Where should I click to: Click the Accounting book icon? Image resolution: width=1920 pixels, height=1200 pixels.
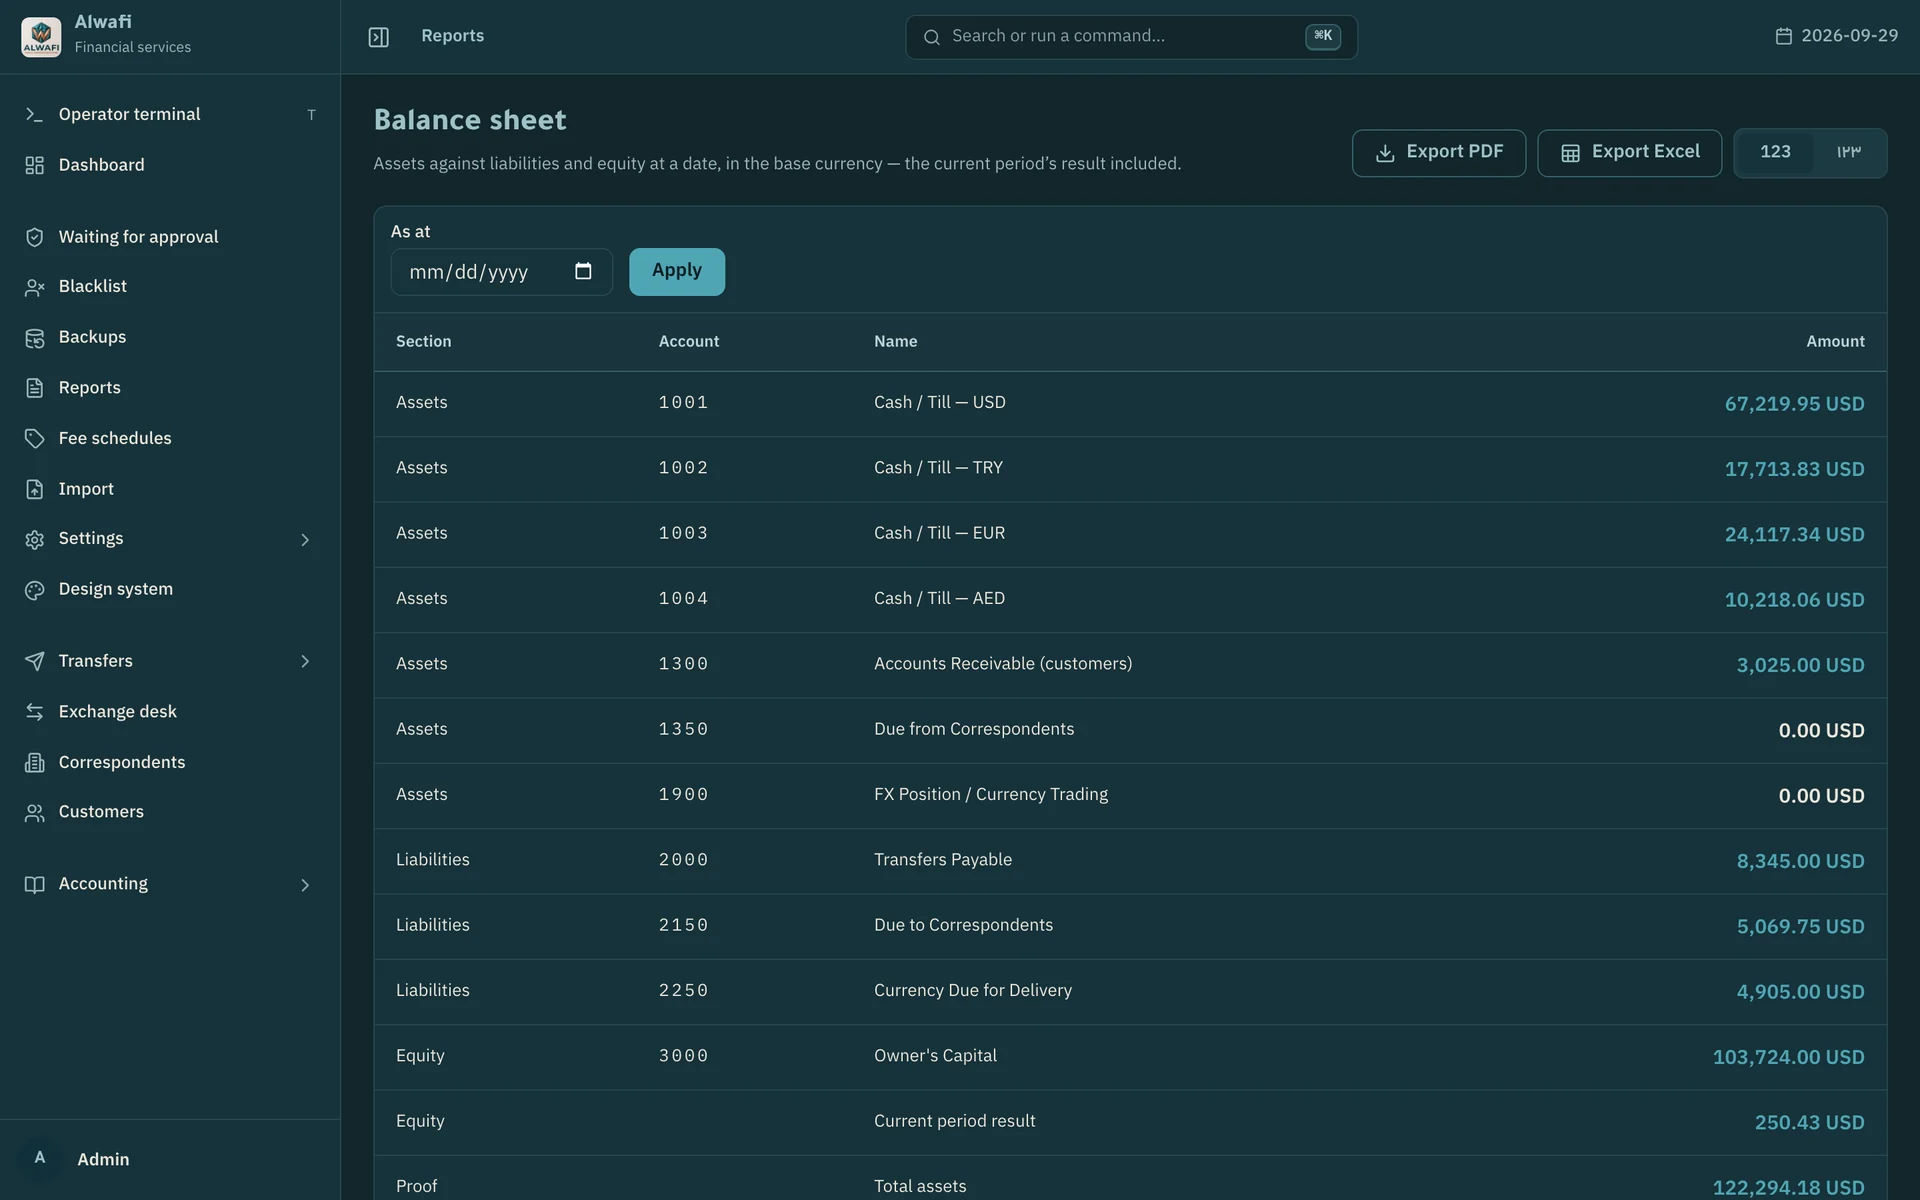click(x=34, y=885)
